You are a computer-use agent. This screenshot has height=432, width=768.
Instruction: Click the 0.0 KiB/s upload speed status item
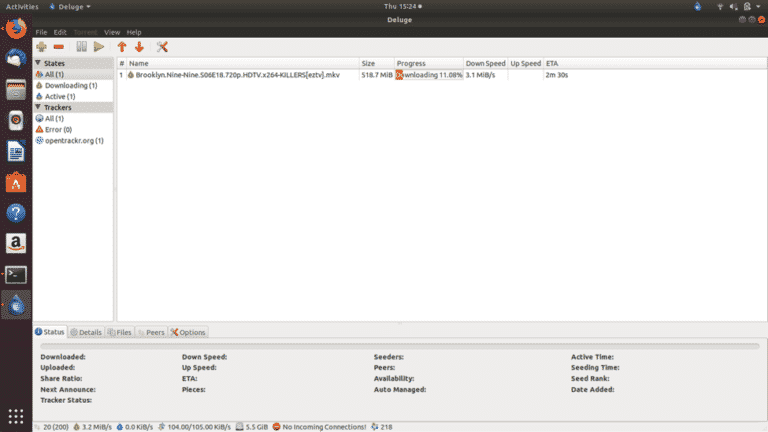click(x=135, y=427)
